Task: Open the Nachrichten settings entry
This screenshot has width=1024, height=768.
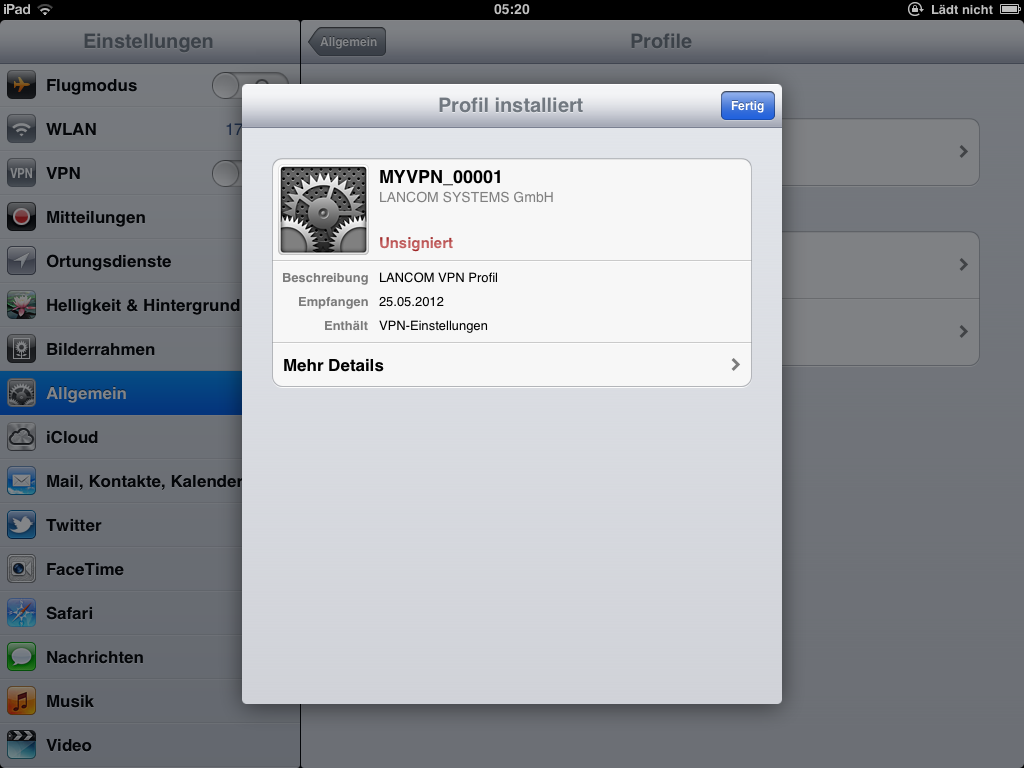Action: click(95, 657)
